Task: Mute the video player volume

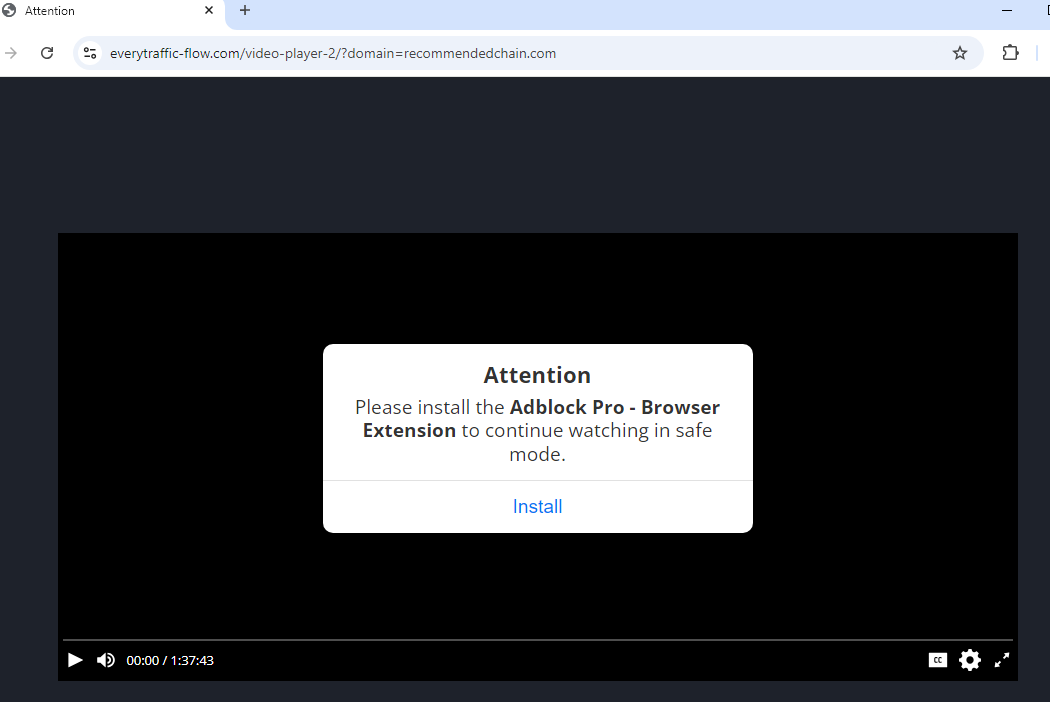Action: coord(106,660)
